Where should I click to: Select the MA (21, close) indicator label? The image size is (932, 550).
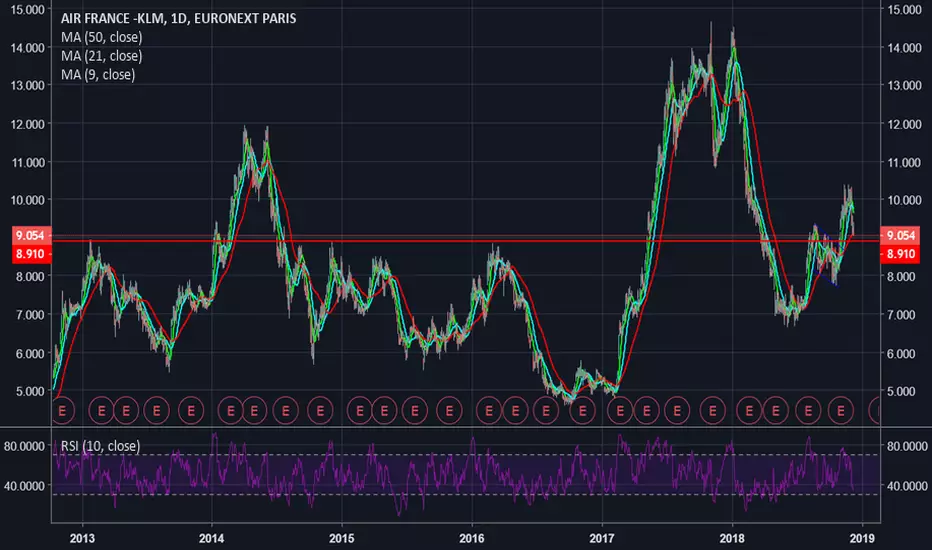[102, 56]
